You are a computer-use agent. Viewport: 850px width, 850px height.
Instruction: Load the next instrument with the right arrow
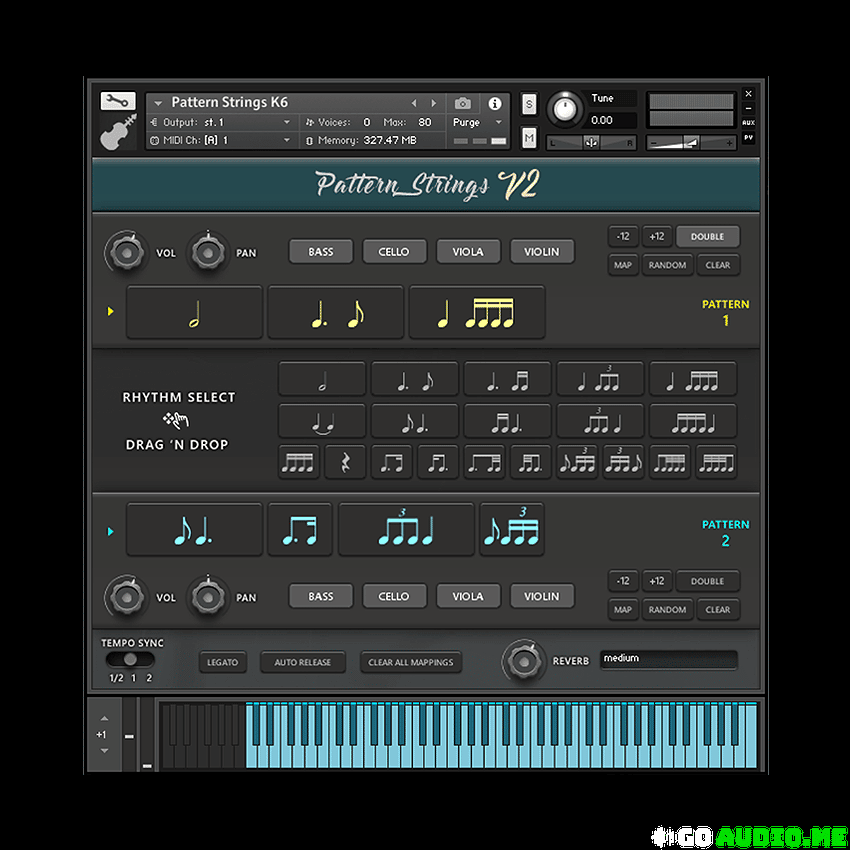pos(433,103)
